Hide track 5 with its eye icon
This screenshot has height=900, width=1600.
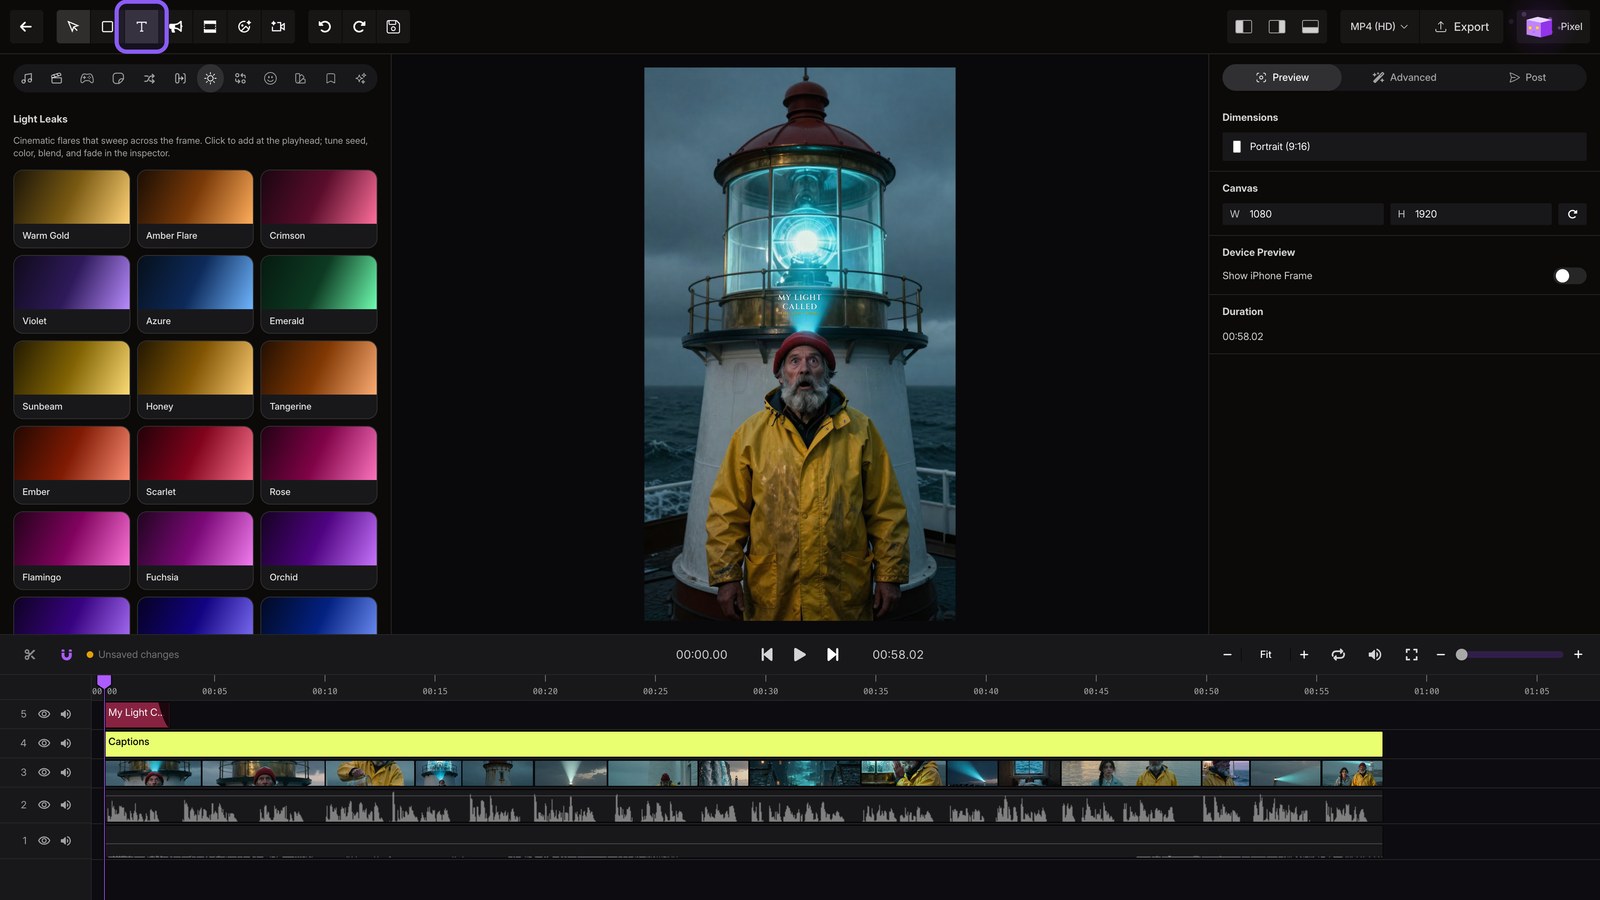click(x=44, y=714)
